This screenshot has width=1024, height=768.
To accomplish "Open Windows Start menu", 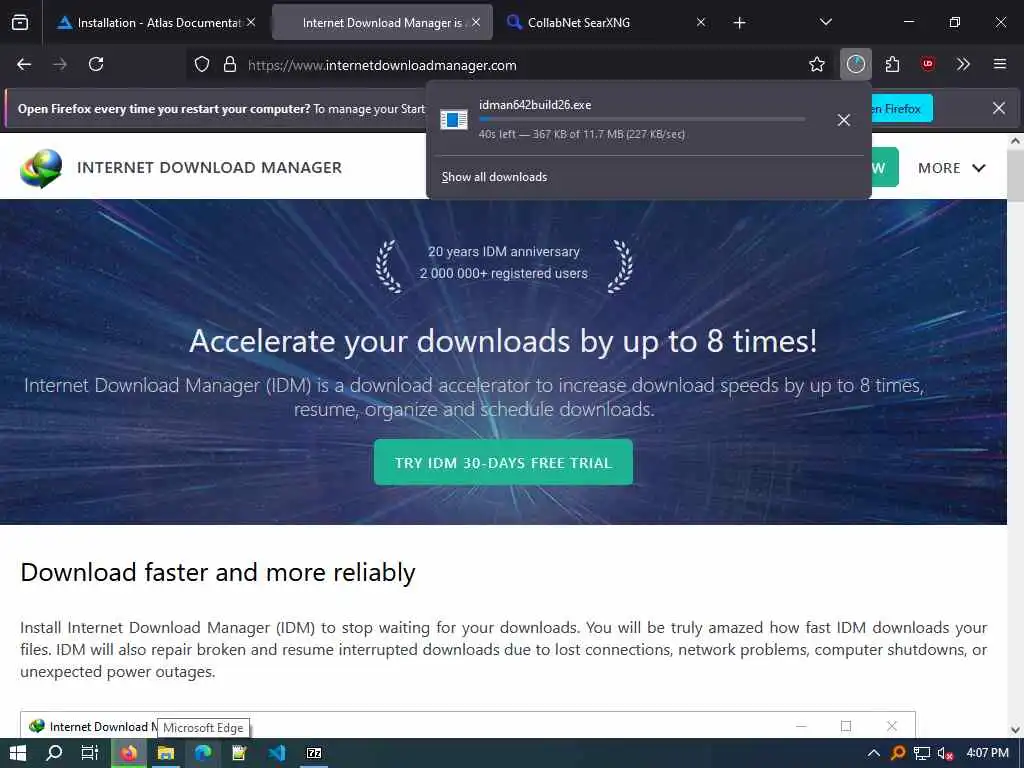I will point(18,753).
